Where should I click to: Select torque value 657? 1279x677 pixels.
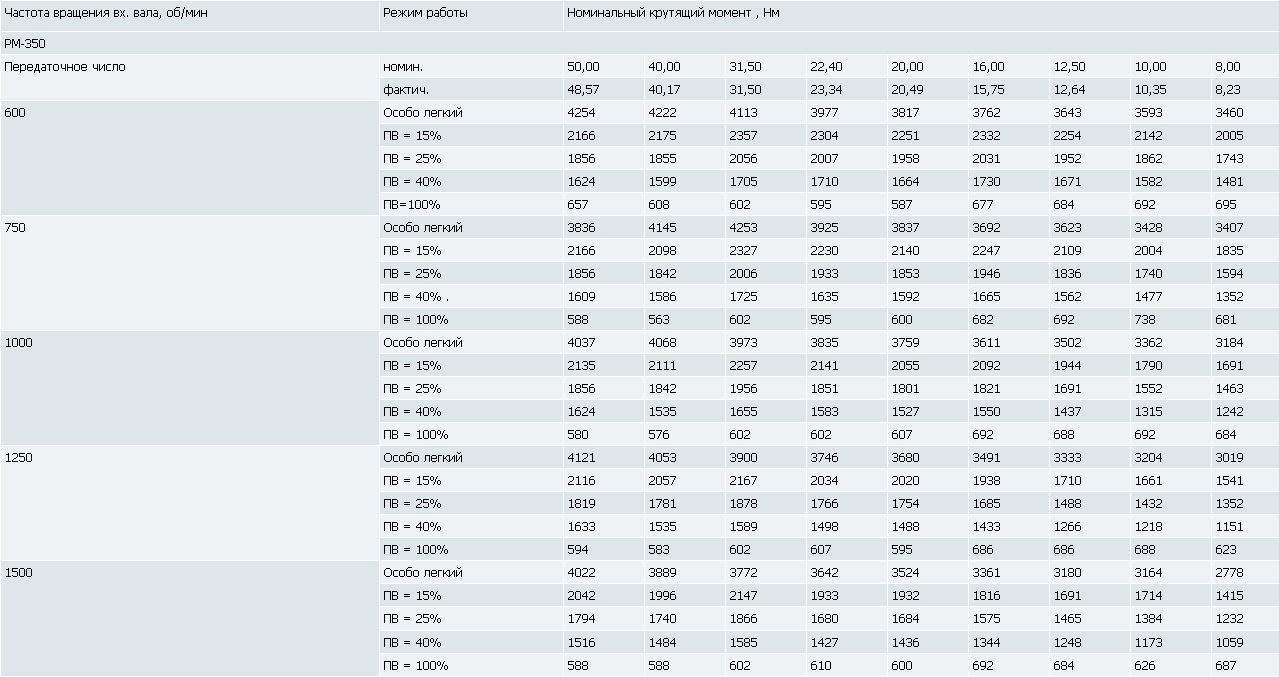click(x=578, y=204)
